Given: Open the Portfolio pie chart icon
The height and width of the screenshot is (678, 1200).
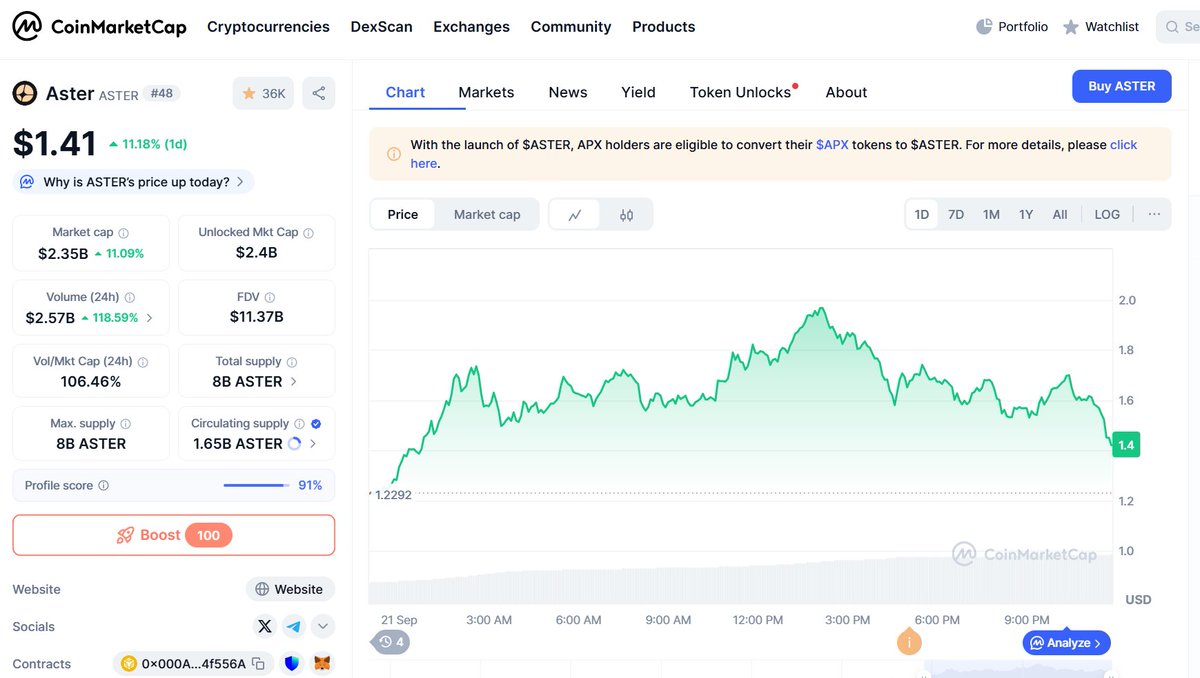Looking at the screenshot, I should (x=984, y=27).
